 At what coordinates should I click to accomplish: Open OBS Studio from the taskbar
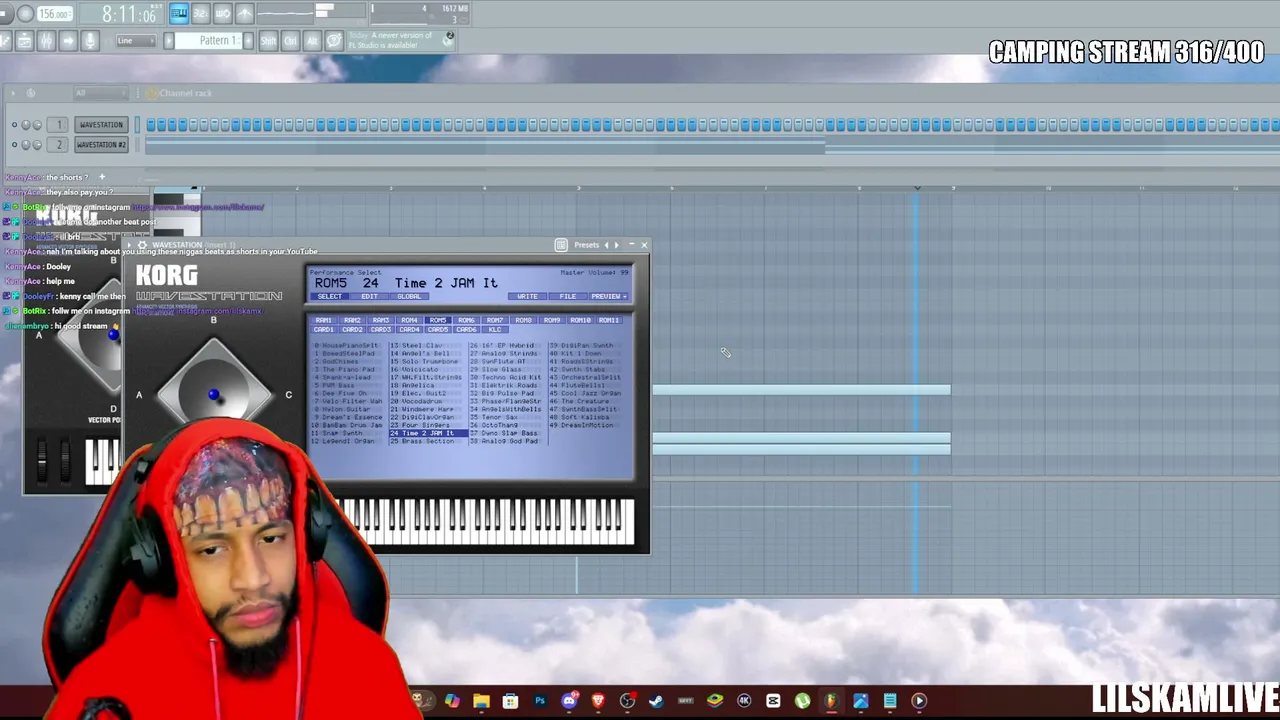[x=627, y=701]
